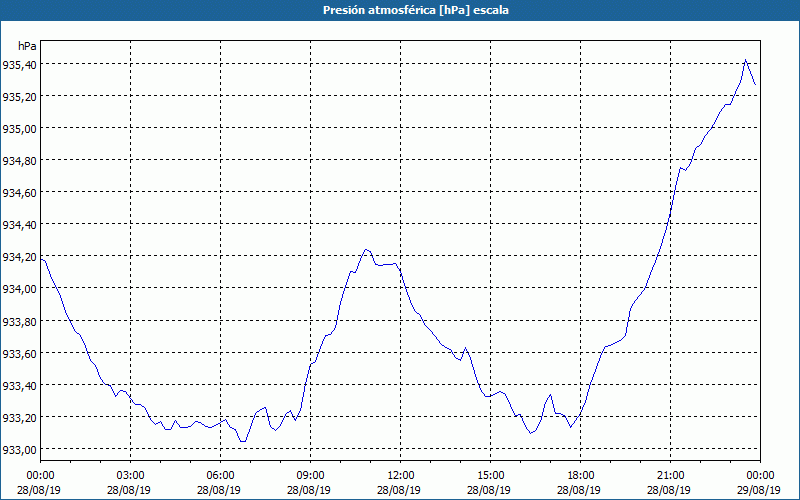Click the 21:00 time axis label

pos(670,476)
